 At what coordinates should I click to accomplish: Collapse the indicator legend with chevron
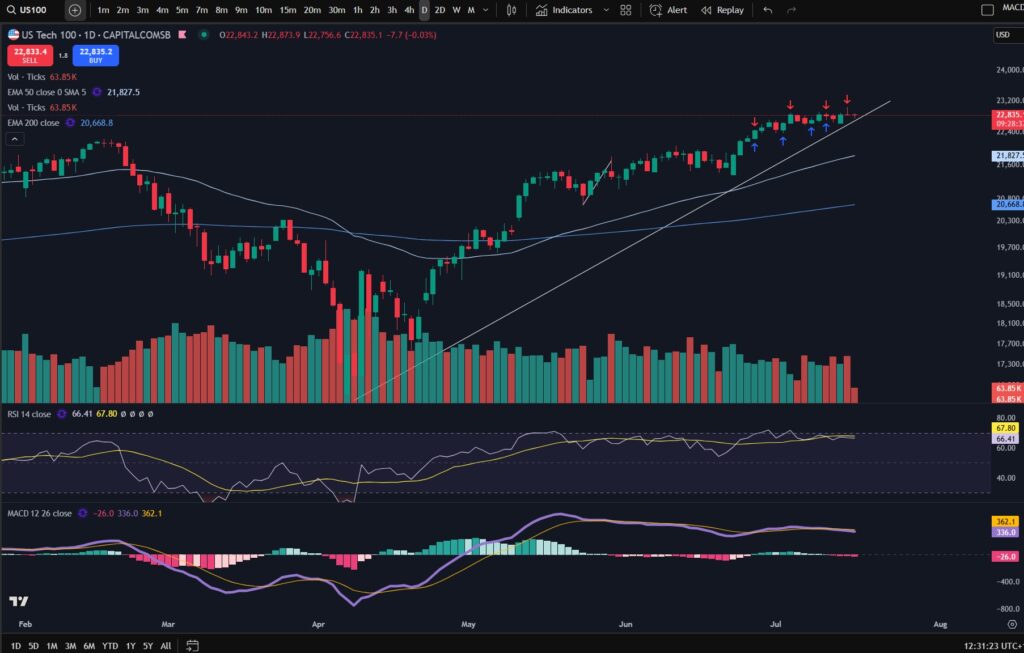(14, 139)
